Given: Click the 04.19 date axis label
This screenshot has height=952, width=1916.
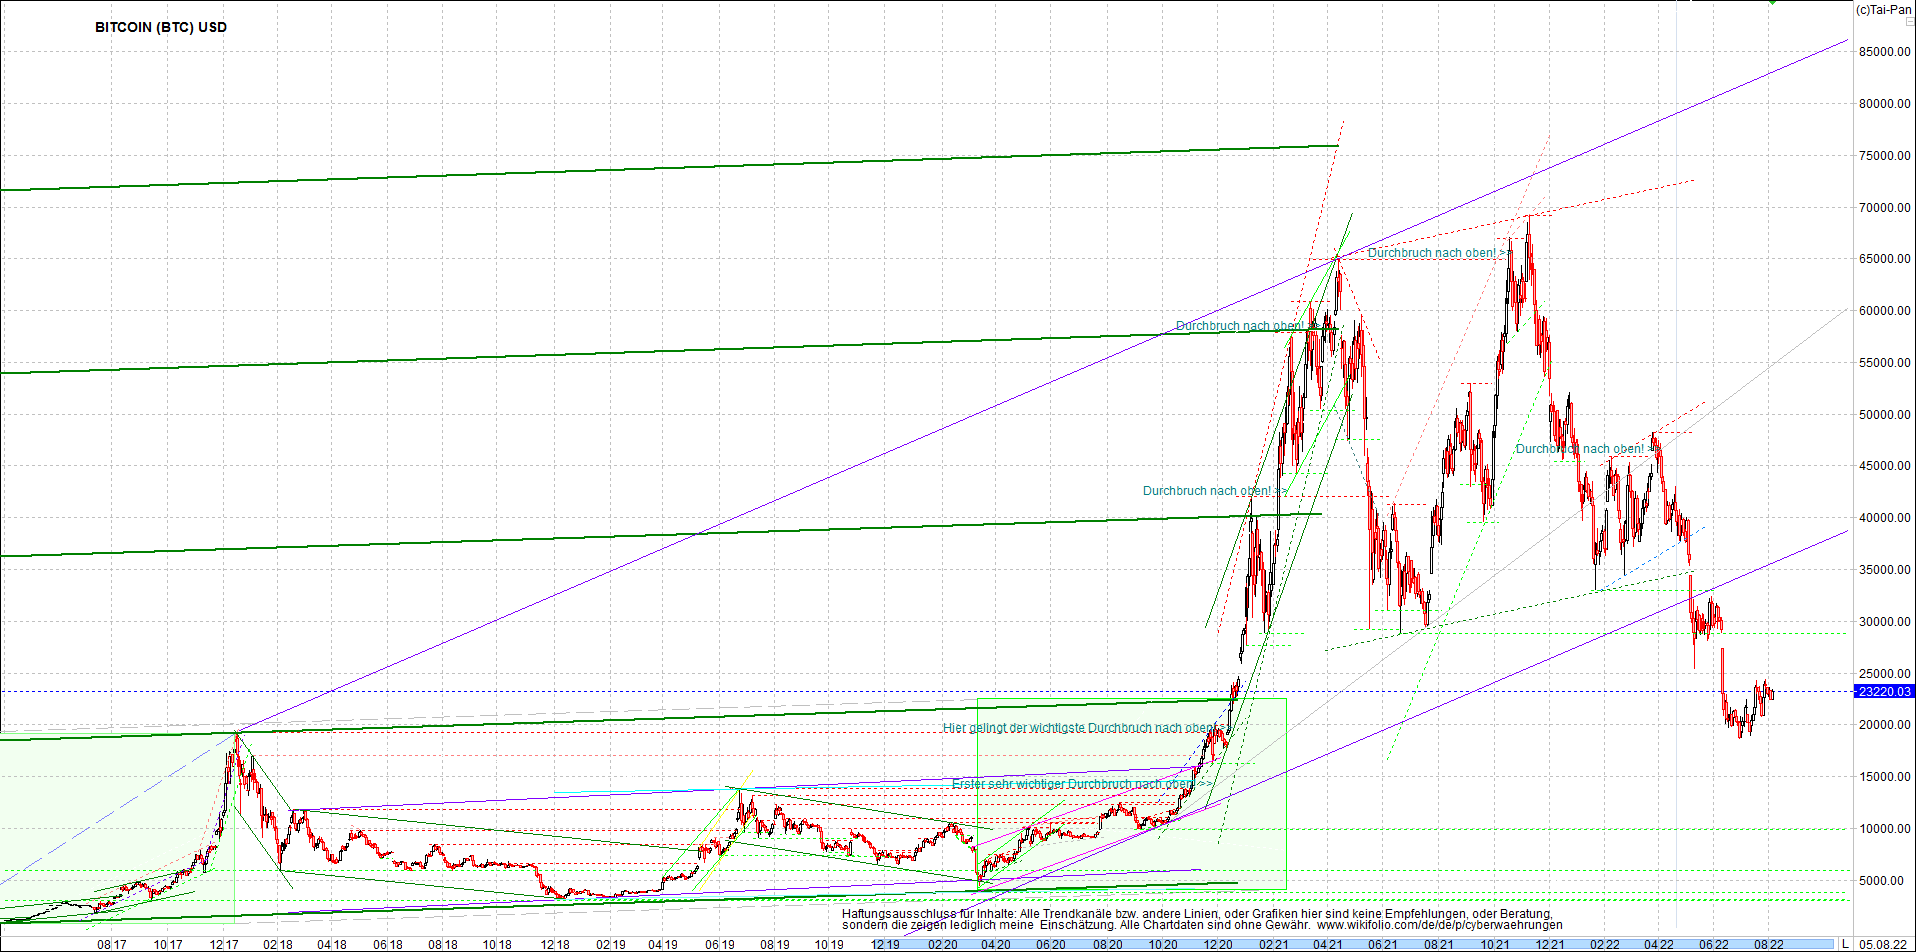Looking at the screenshot, I should click(x=663, y=944).
